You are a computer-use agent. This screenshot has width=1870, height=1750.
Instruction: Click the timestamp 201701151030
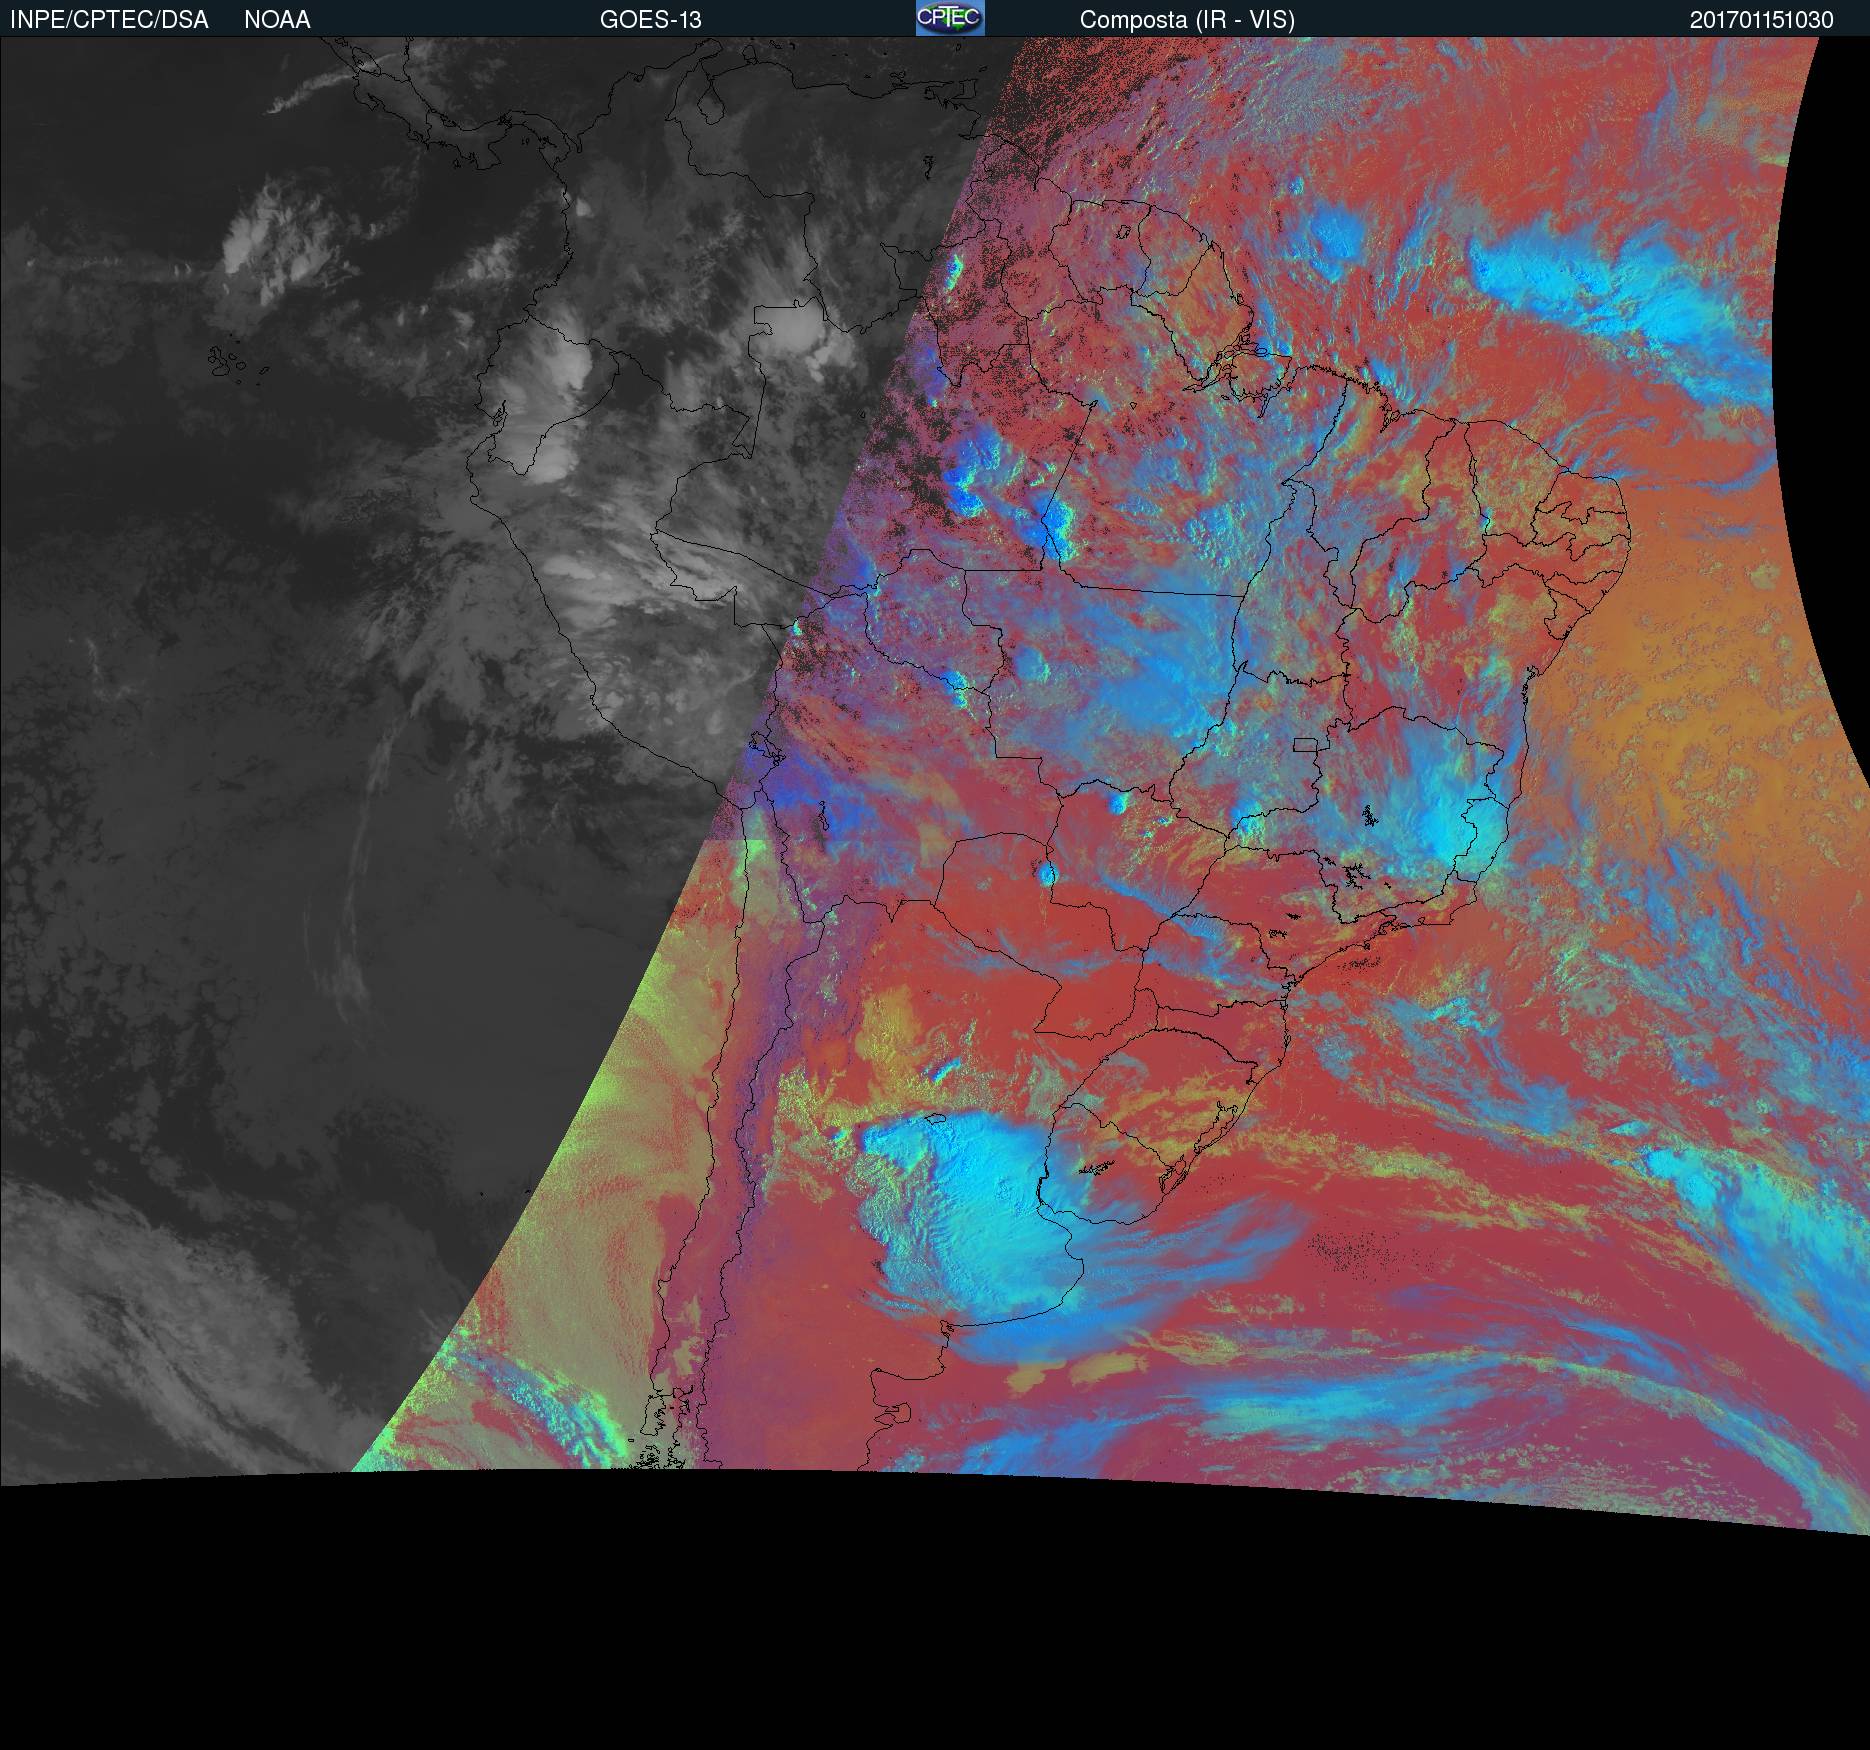tap(1762, 20)
